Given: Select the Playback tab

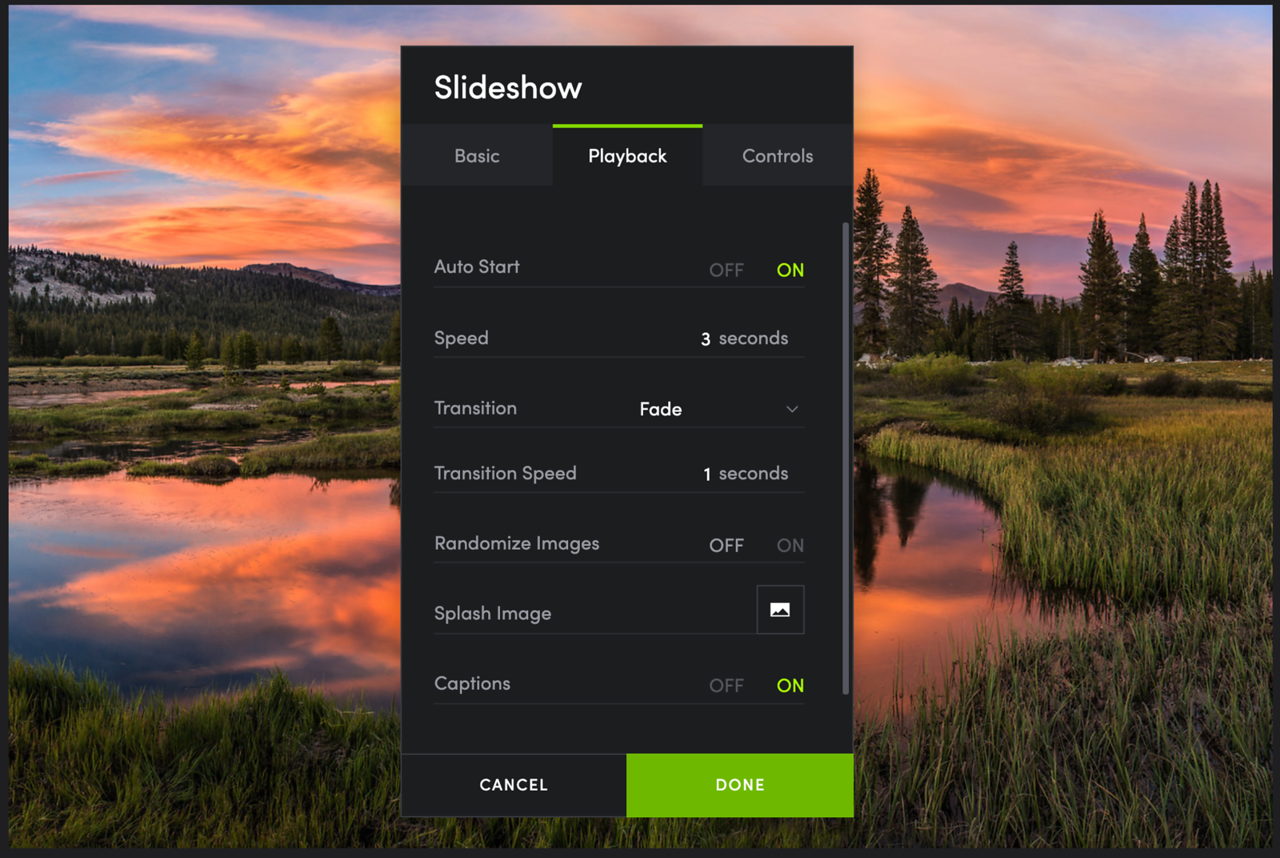Looking at the screenshot, I should (x=628, y=156).
